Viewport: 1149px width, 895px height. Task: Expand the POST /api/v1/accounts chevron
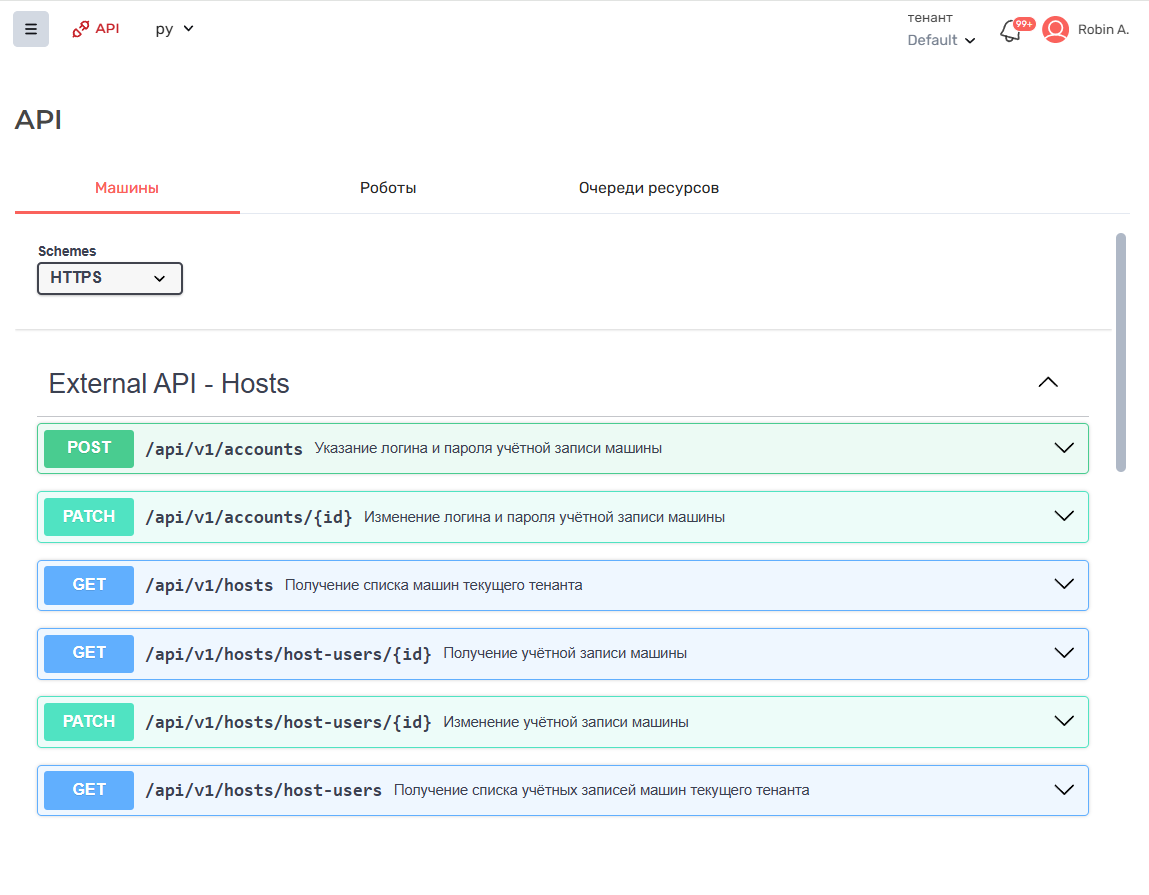coord(1064,448)
